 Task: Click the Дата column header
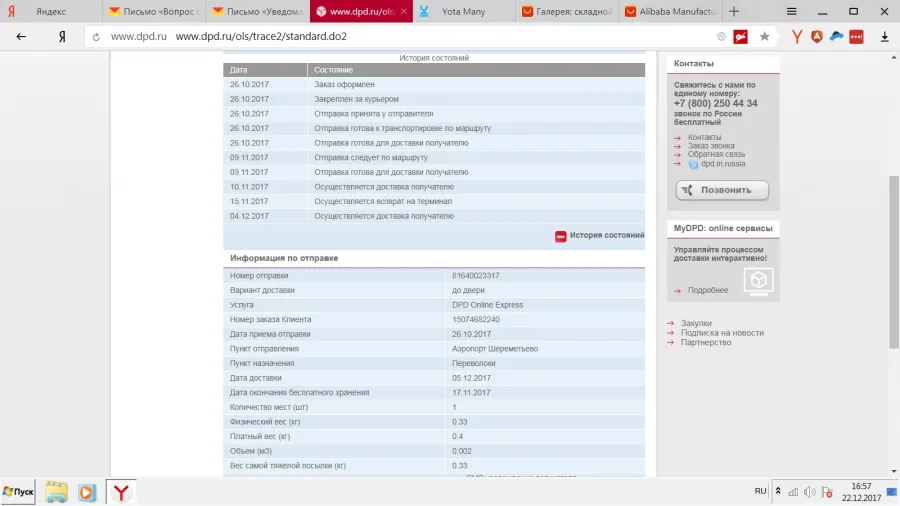(x=265, y=70)
